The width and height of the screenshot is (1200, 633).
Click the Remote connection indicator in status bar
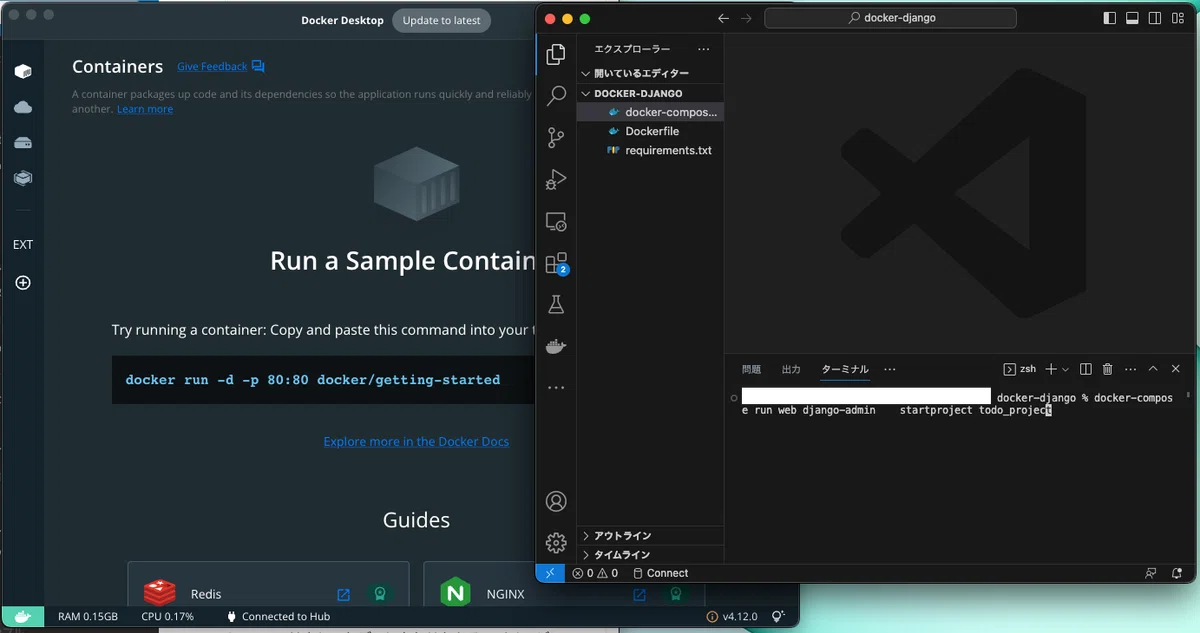click(x=549, y=573)
